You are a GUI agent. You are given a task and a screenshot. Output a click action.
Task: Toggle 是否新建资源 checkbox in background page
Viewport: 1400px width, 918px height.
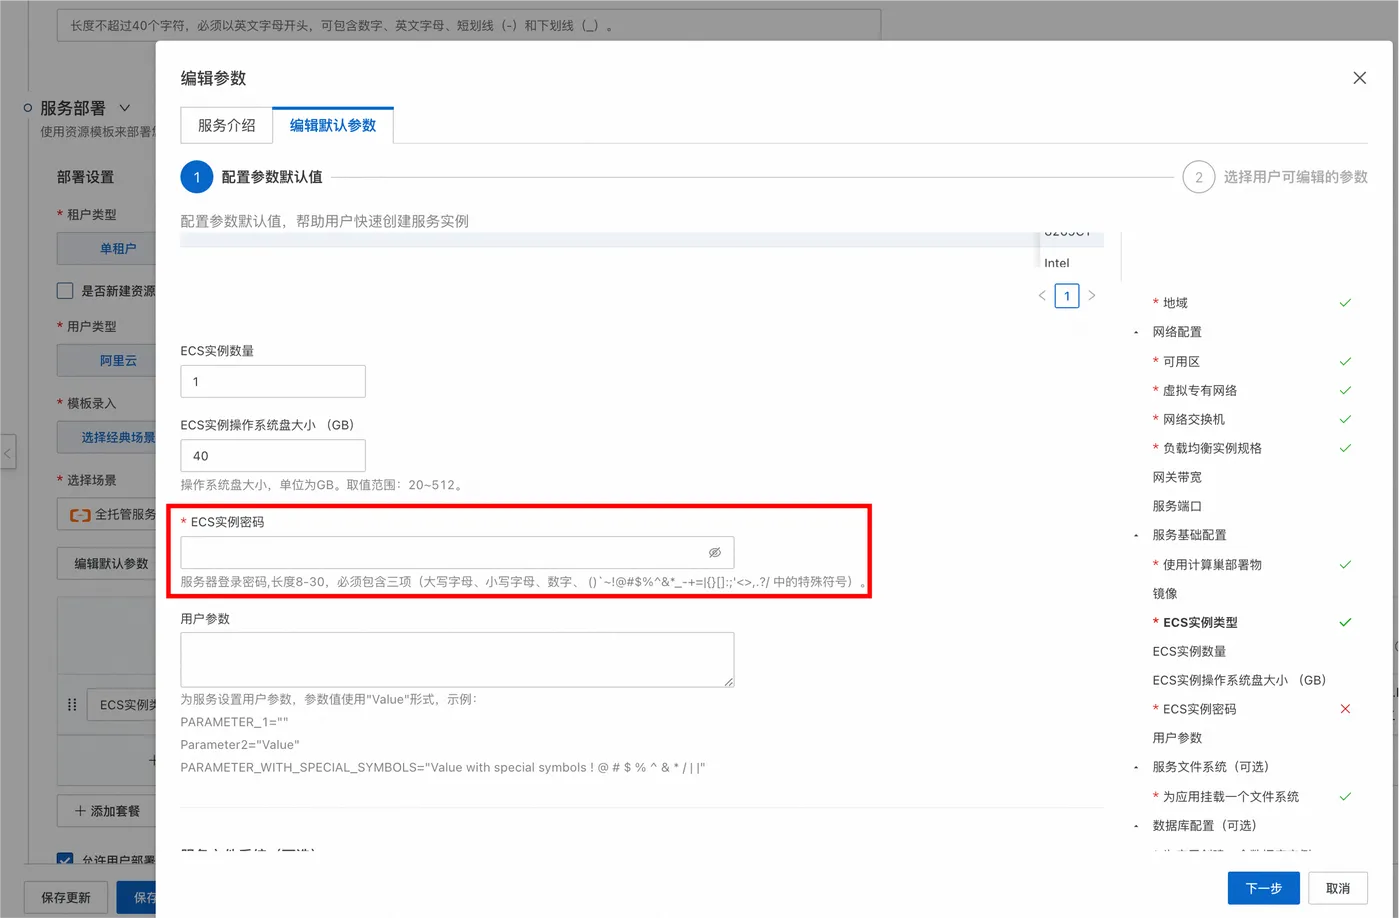point(65,291)
